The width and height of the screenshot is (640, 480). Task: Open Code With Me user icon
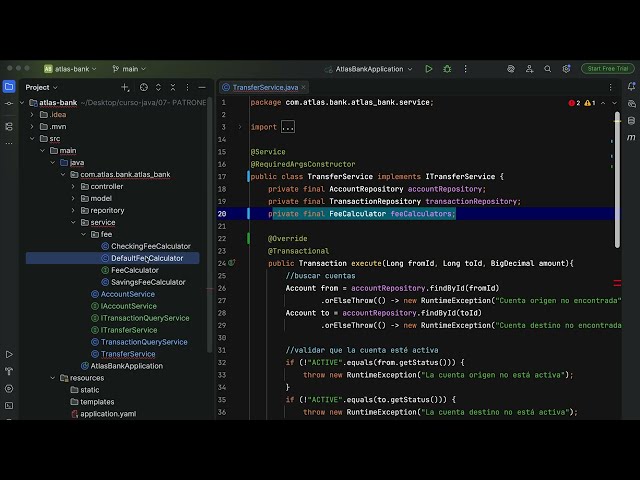click(x=529, y=69)
